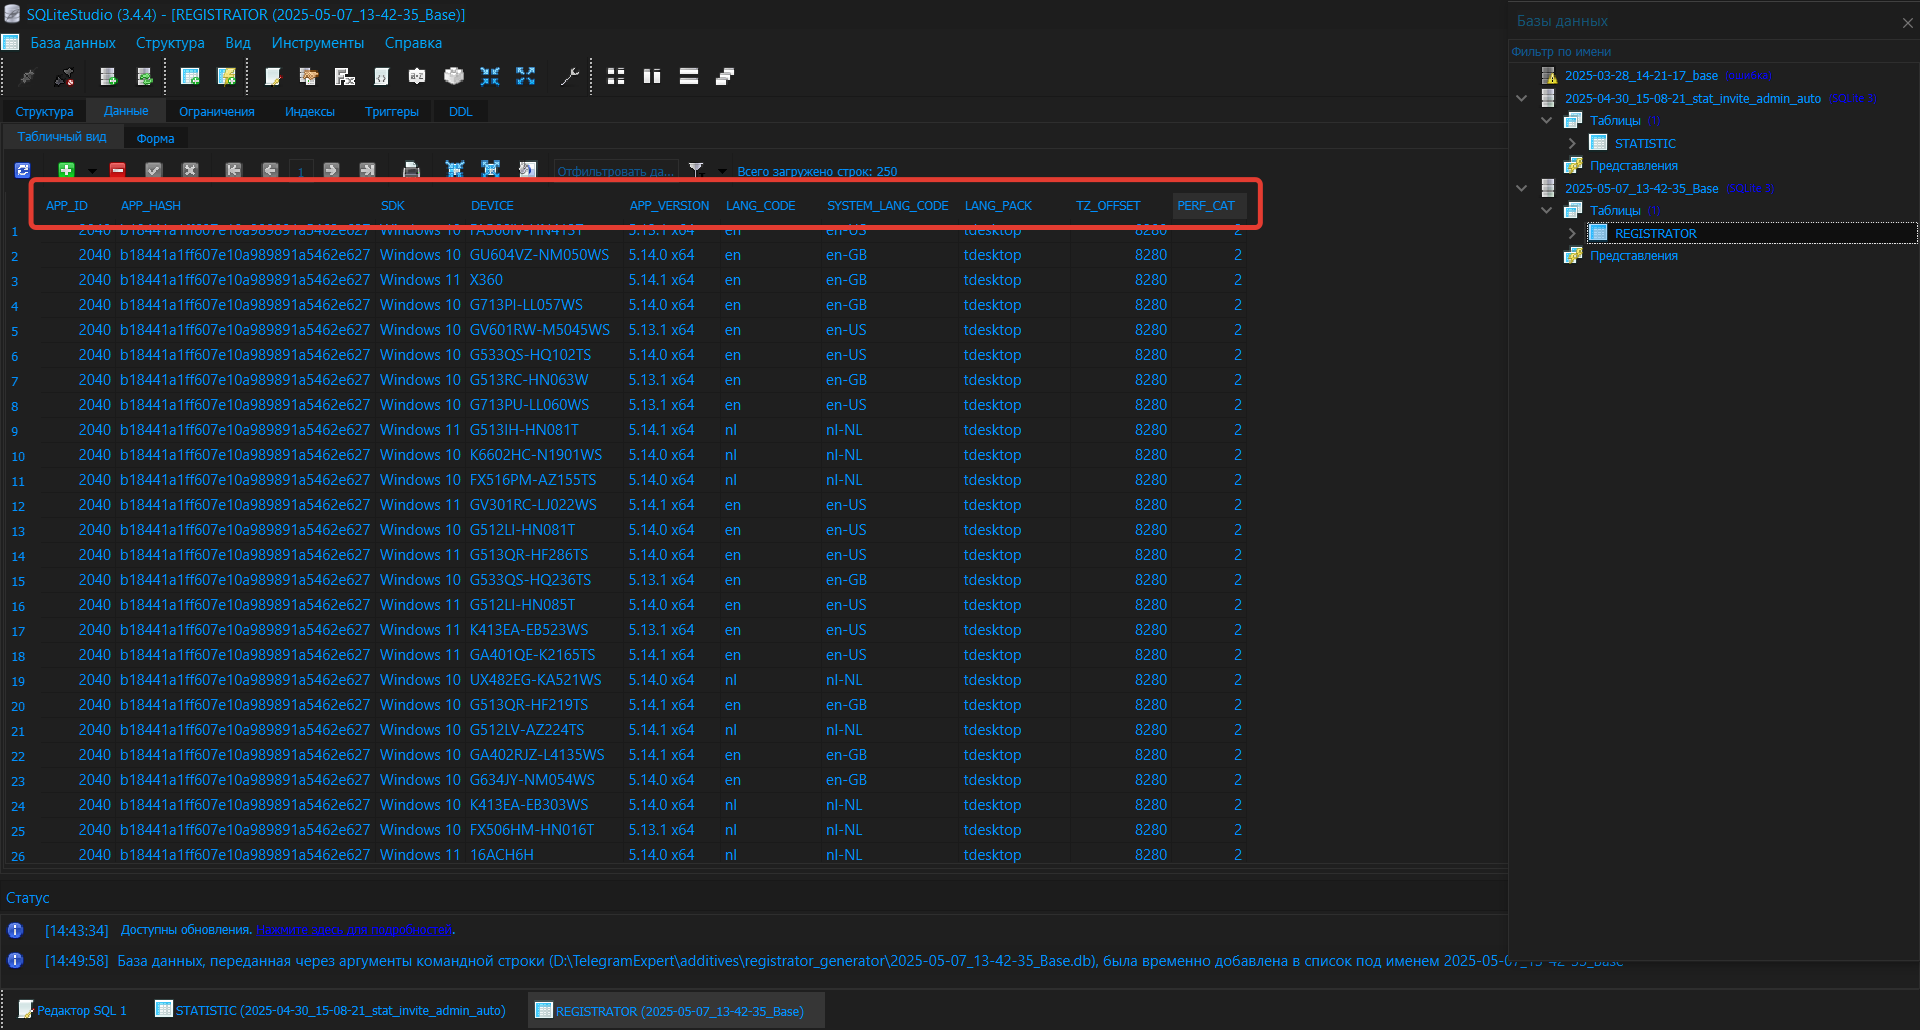1920x1030 pixels.
Task: Click the green Insert row plus icon
Action: click(66, 170)
